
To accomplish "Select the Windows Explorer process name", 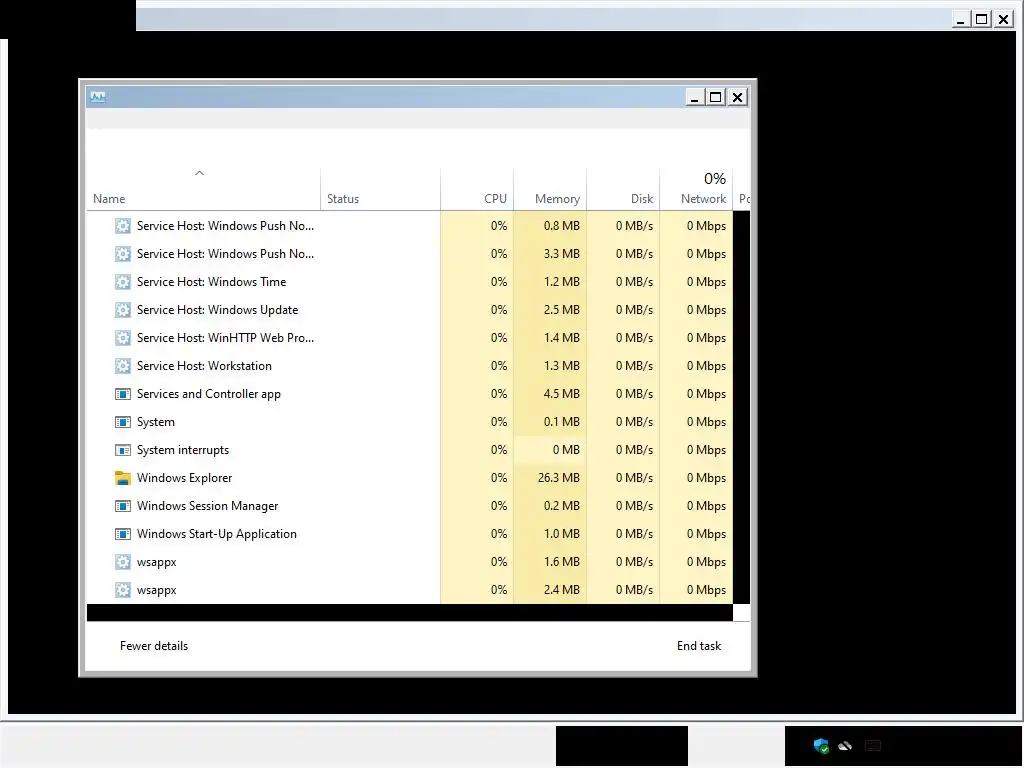I will pos(184,478).
